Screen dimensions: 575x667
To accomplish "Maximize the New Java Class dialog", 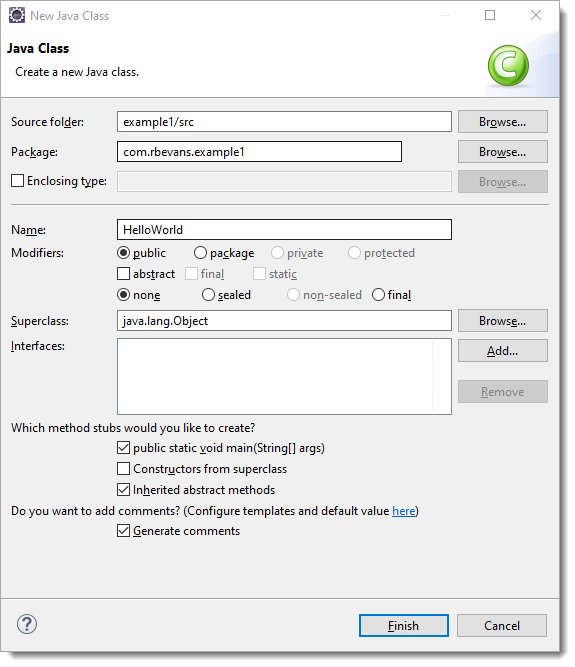I will (490, 15).
